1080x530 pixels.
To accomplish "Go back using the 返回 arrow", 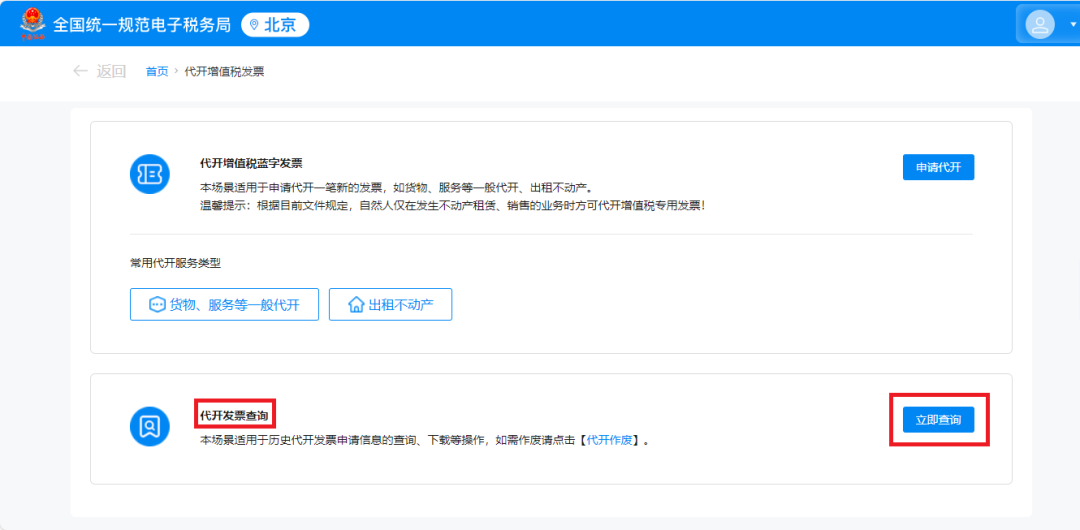I will tap(81, 71).
